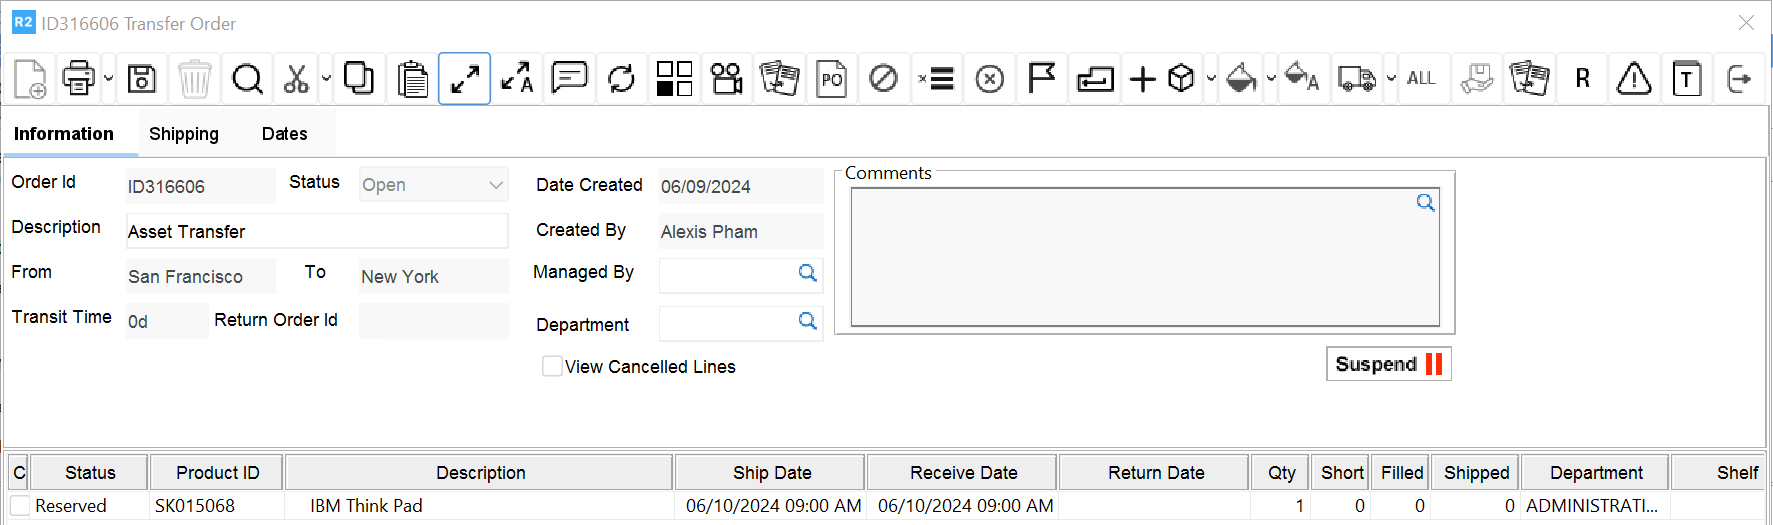Switch to the Shipping tab
The image size is (1773, 525).
click(x=184, y=134)
